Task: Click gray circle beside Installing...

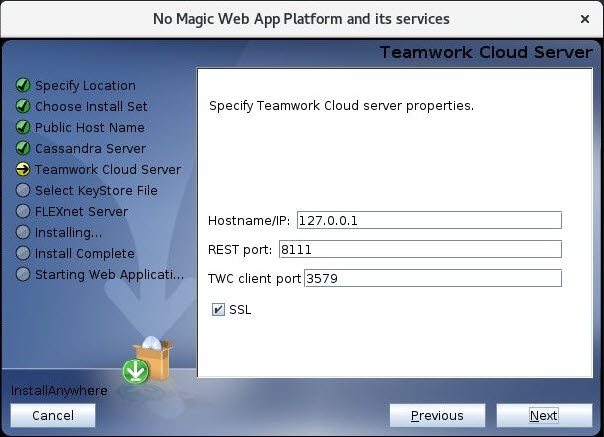Action: [x=23, y=232]
